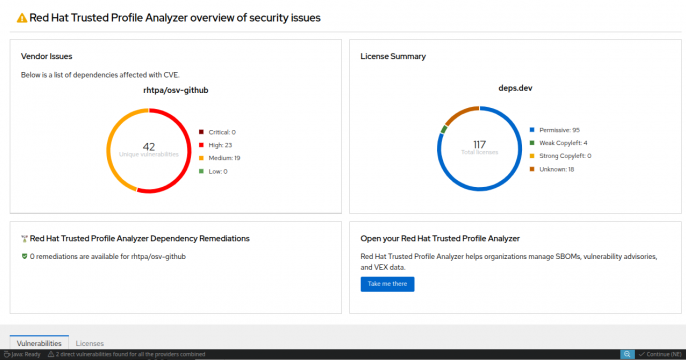Click the Weak Copyleft legend swatch

point(532,143)
